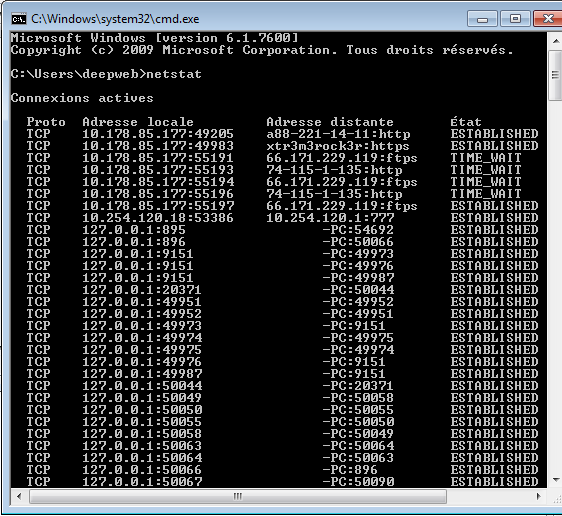Click local address 127.0.0.1:49987
The image size is (562, 516).
click(x=142, y=374)
